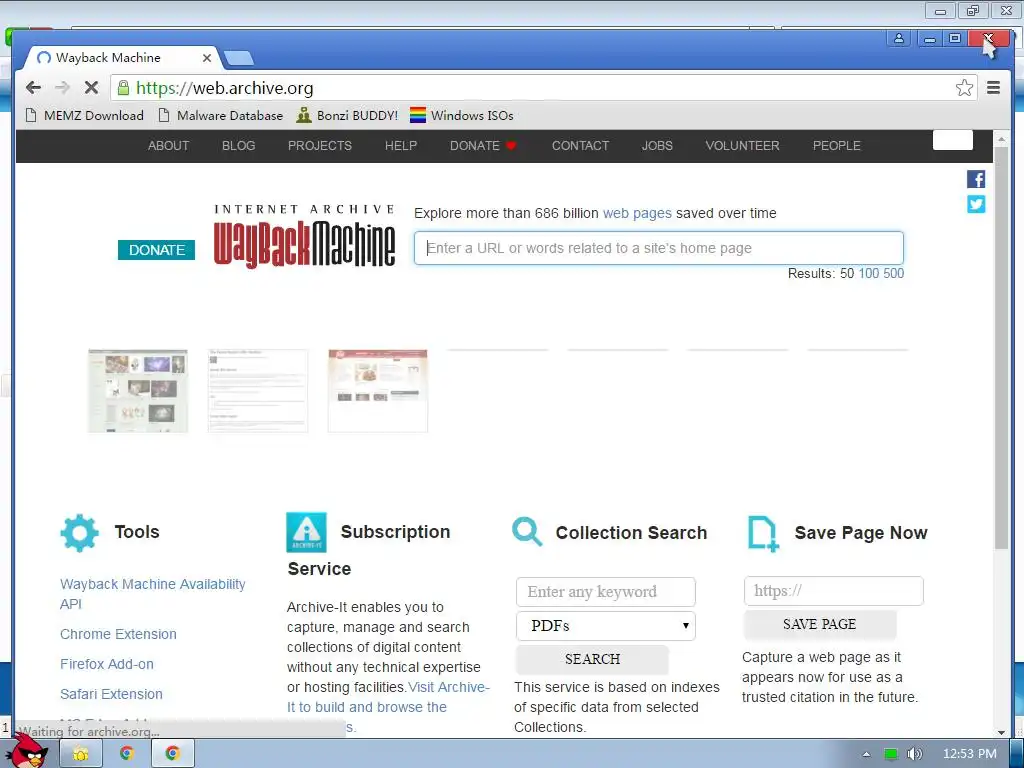This screenshot has height=768, width=1024.
Task: Stop page loading with the X button
Action: point(91,88)
